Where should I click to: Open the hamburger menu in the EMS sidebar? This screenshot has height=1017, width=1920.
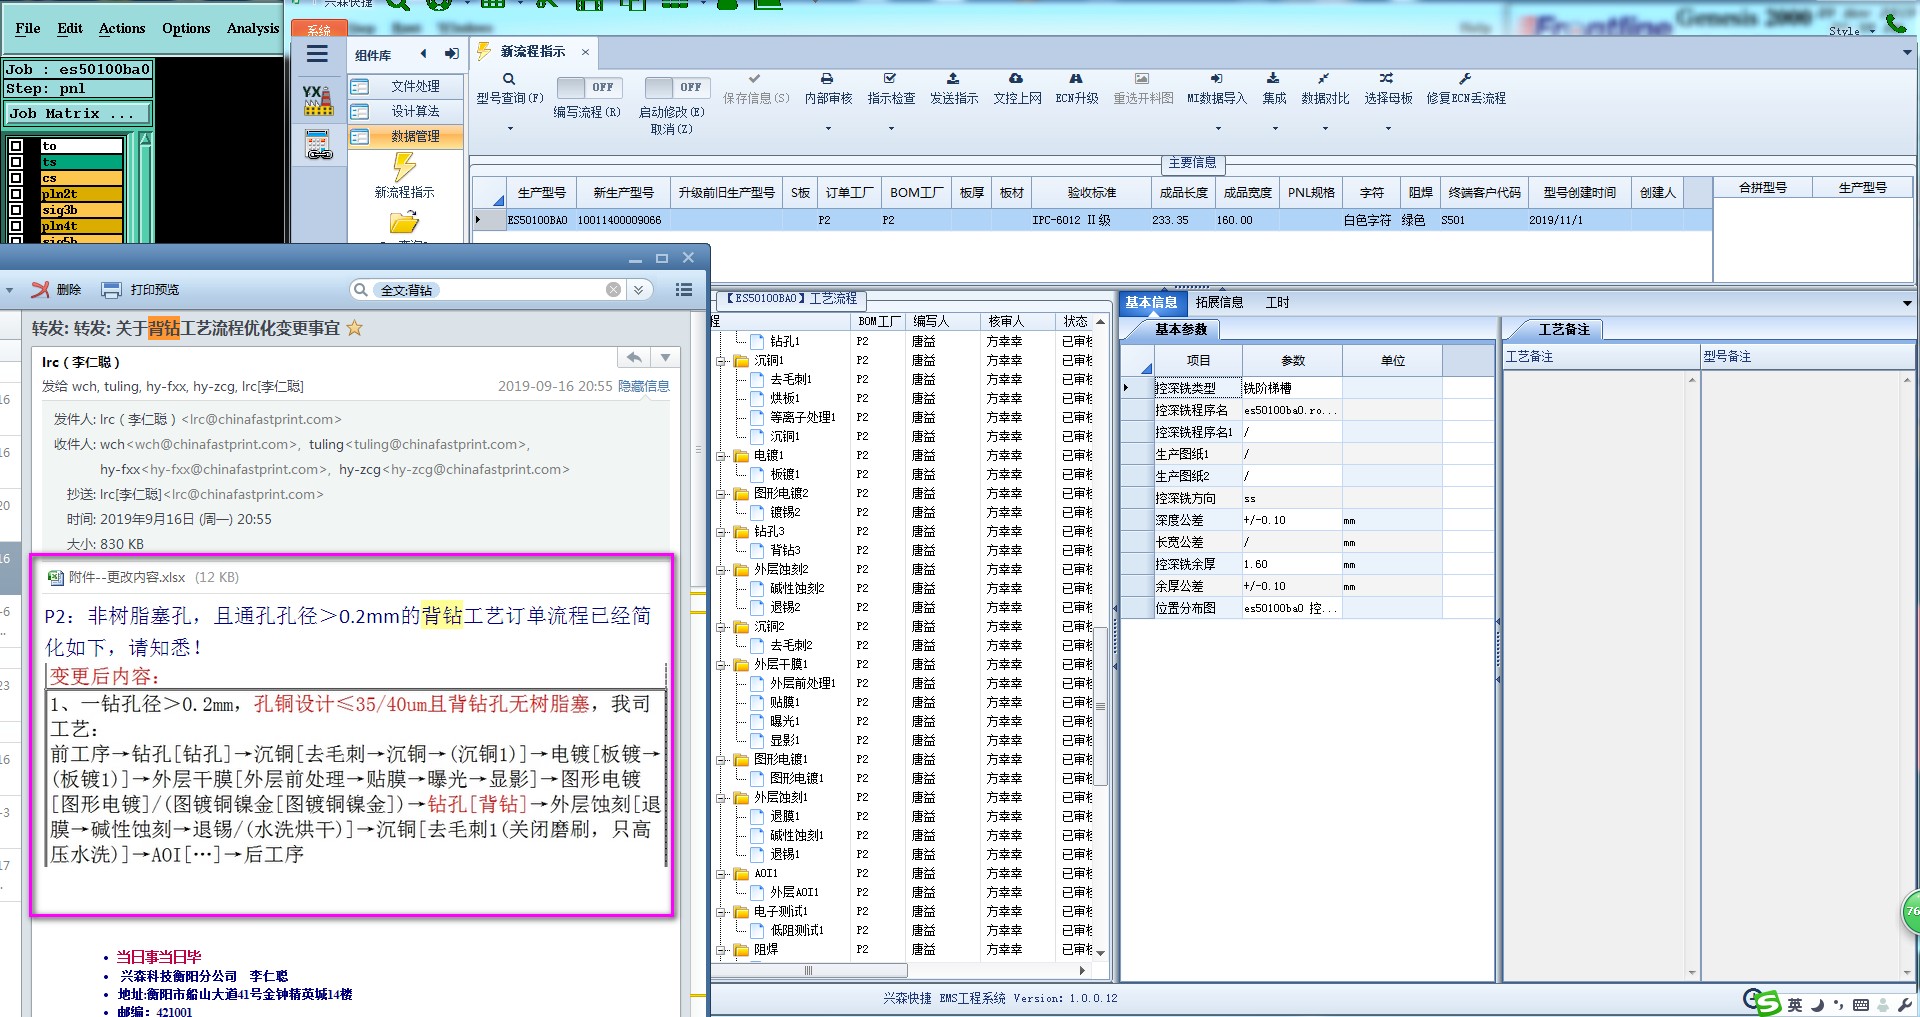[317, 54]
